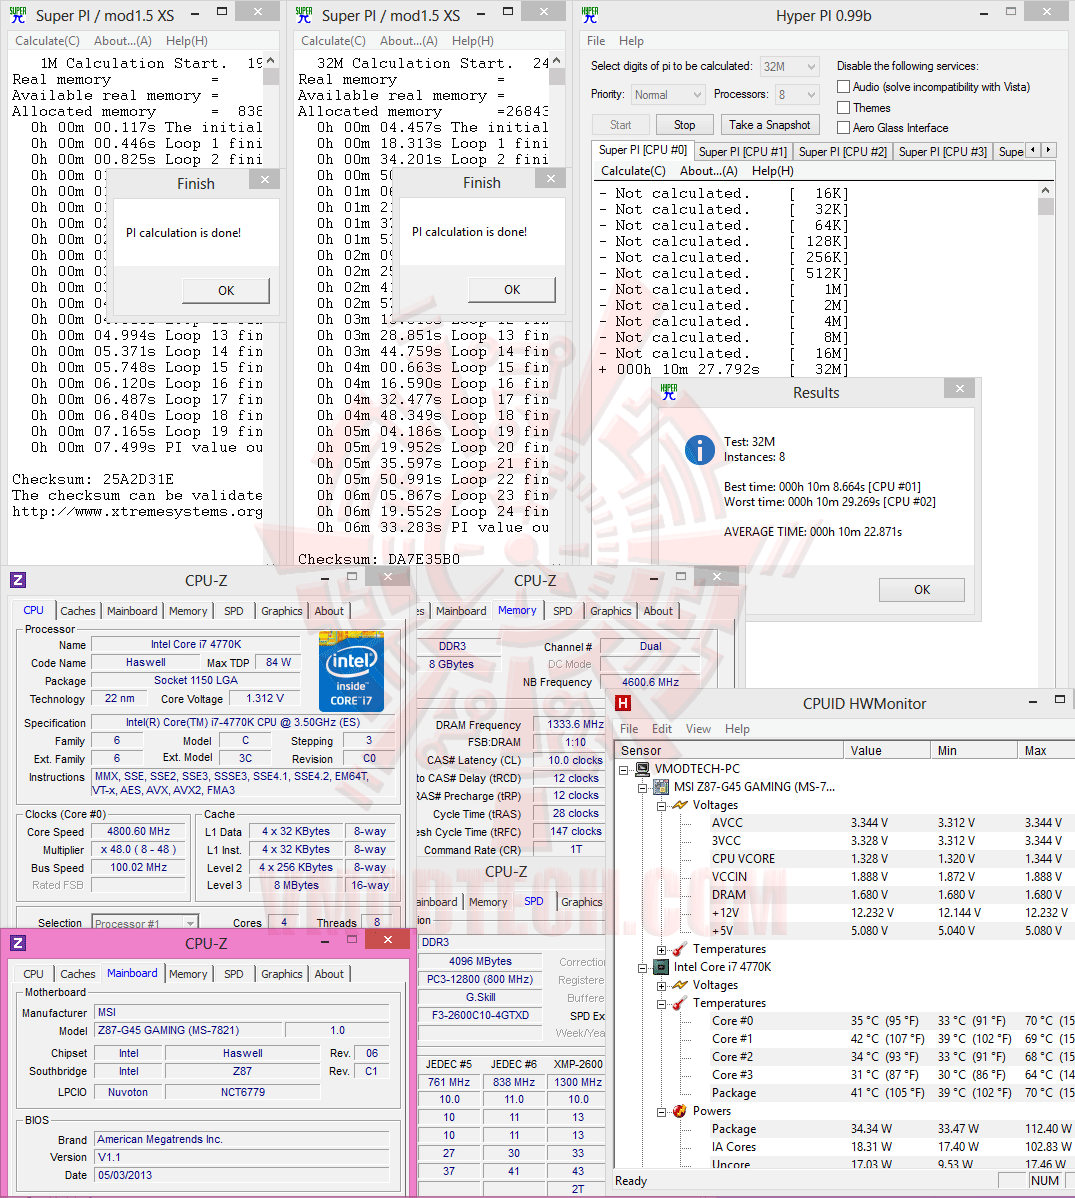Switch to Super PI [CPU #2] tab
The height and width of the screenshot is (1198, 1075).
coord(843,151)
